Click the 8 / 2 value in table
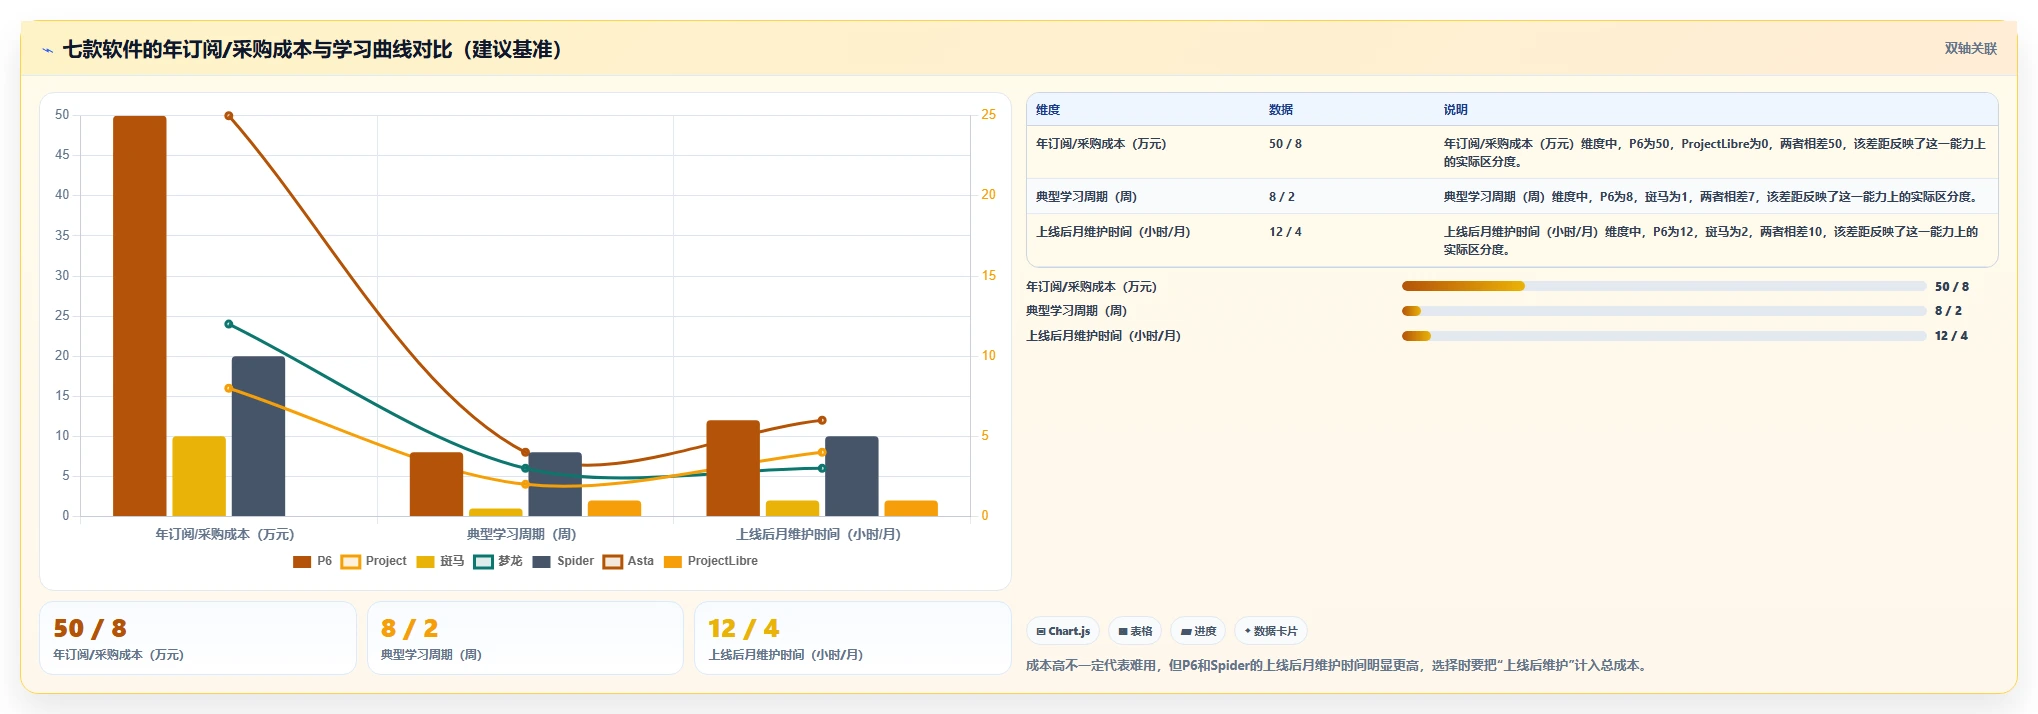The width and height of the screenshot is (2038, 714). pos(1282,197)
